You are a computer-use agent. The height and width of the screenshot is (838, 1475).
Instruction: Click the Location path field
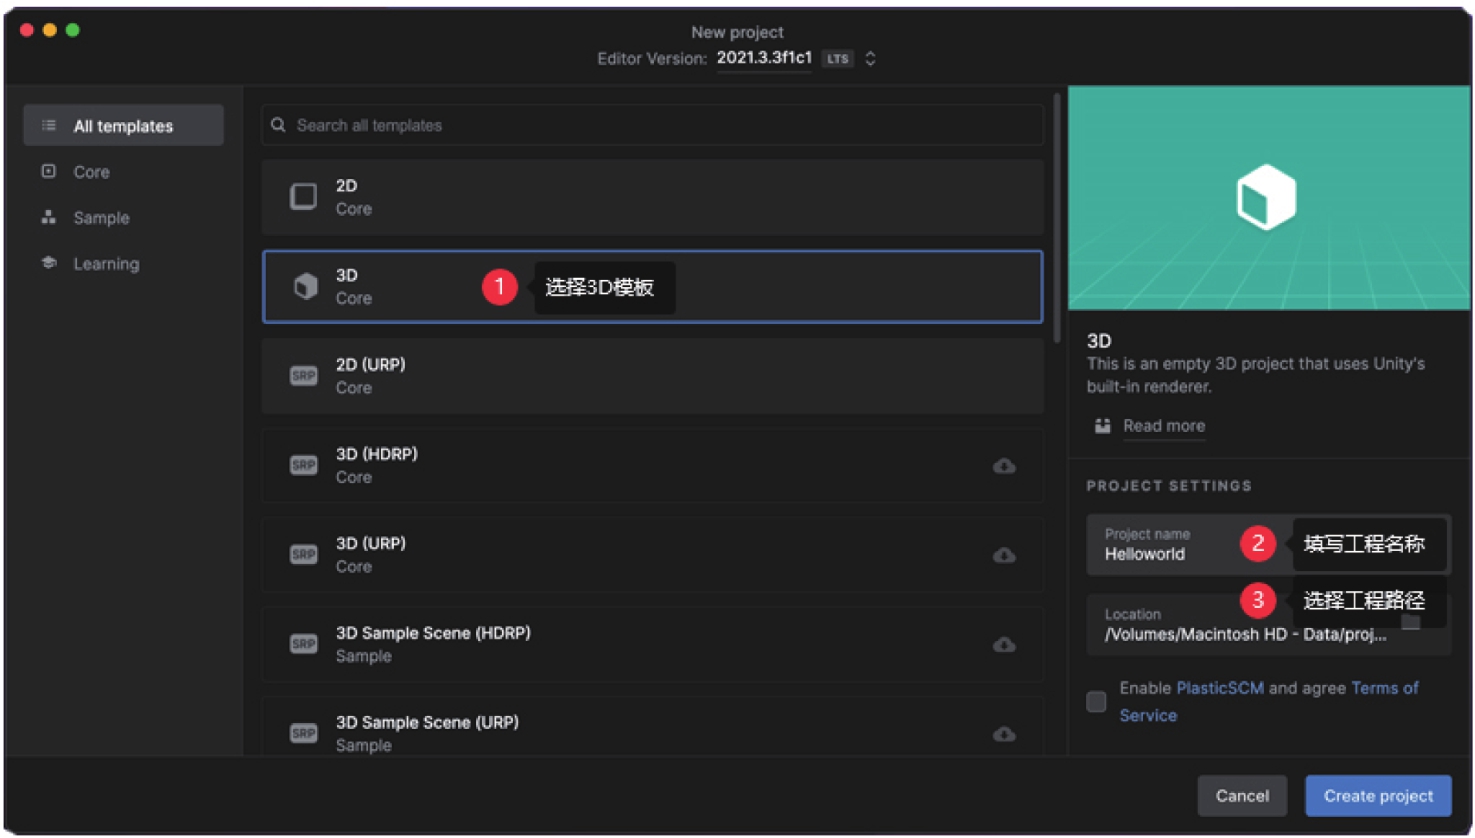[1269, 625]
